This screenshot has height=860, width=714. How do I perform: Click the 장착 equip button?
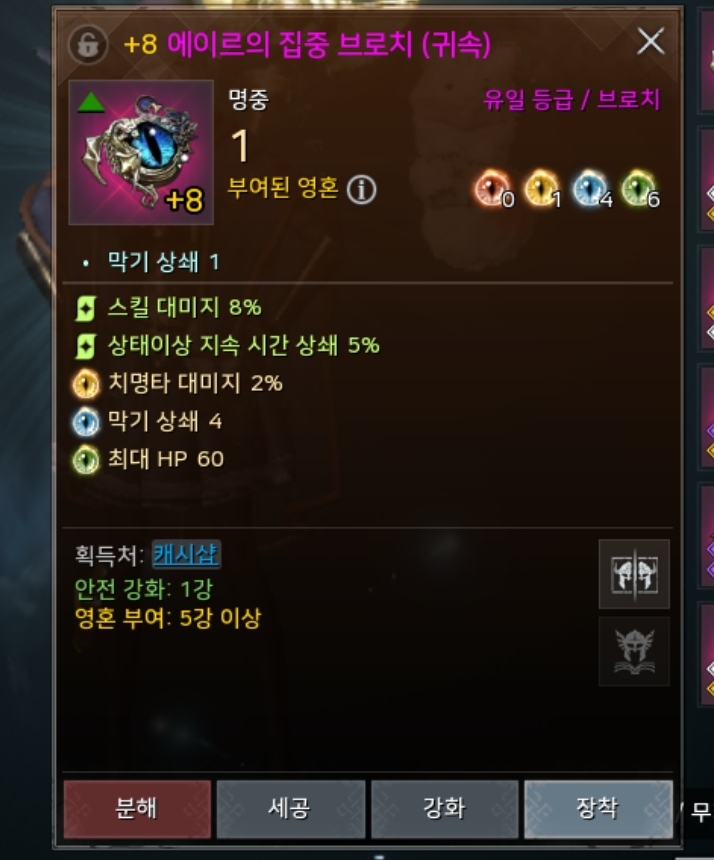pos(598,809)
